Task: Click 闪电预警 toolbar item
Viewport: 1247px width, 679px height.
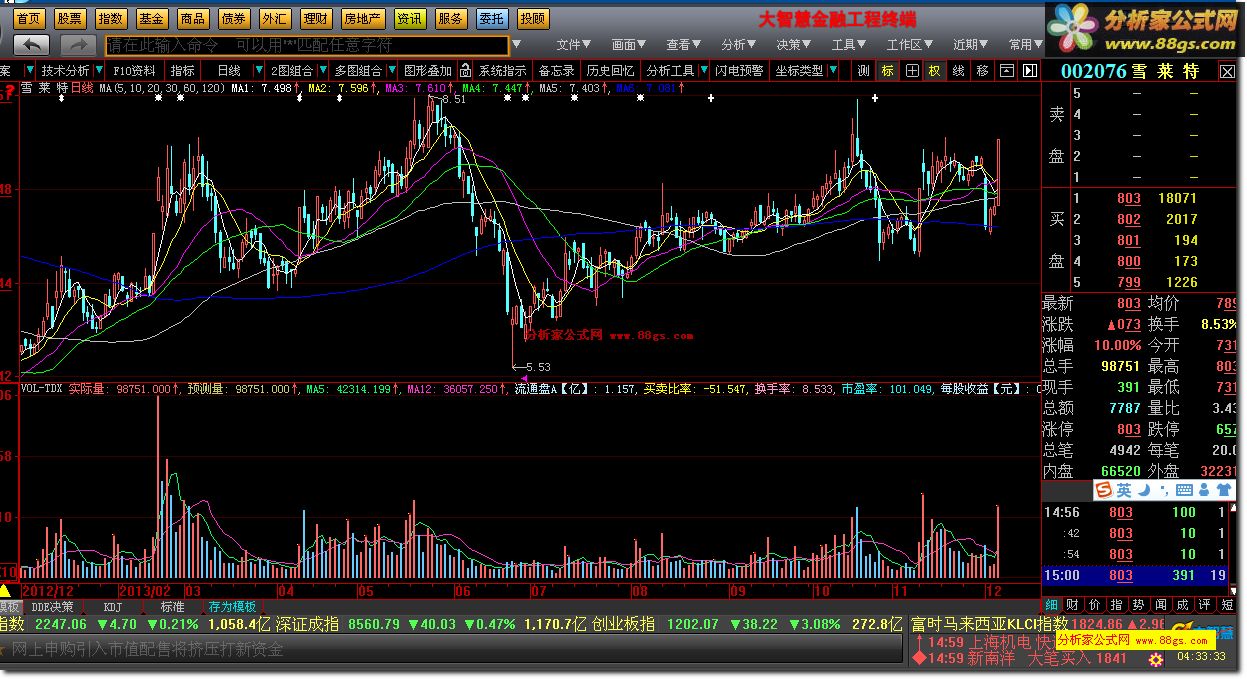Action: pyautogui.click(x=739, y=71)
